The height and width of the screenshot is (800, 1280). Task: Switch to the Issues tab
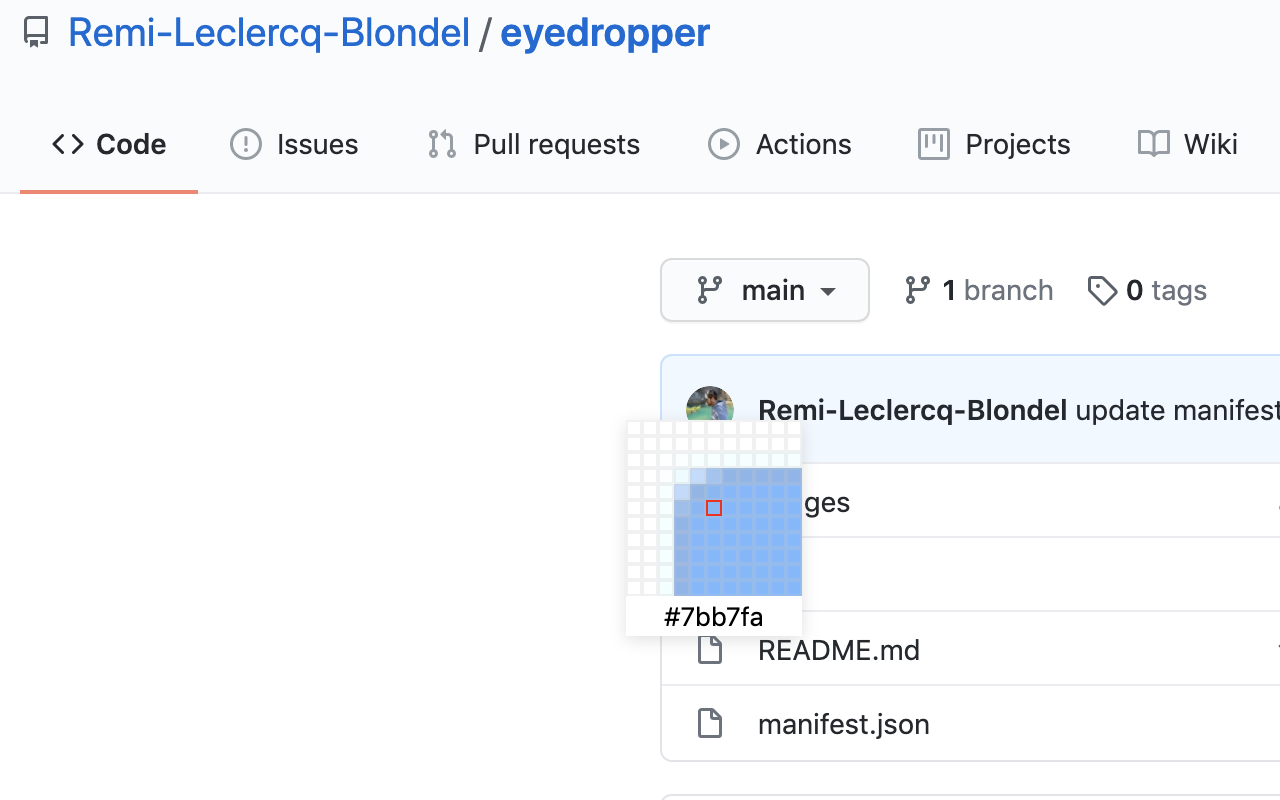294,144
